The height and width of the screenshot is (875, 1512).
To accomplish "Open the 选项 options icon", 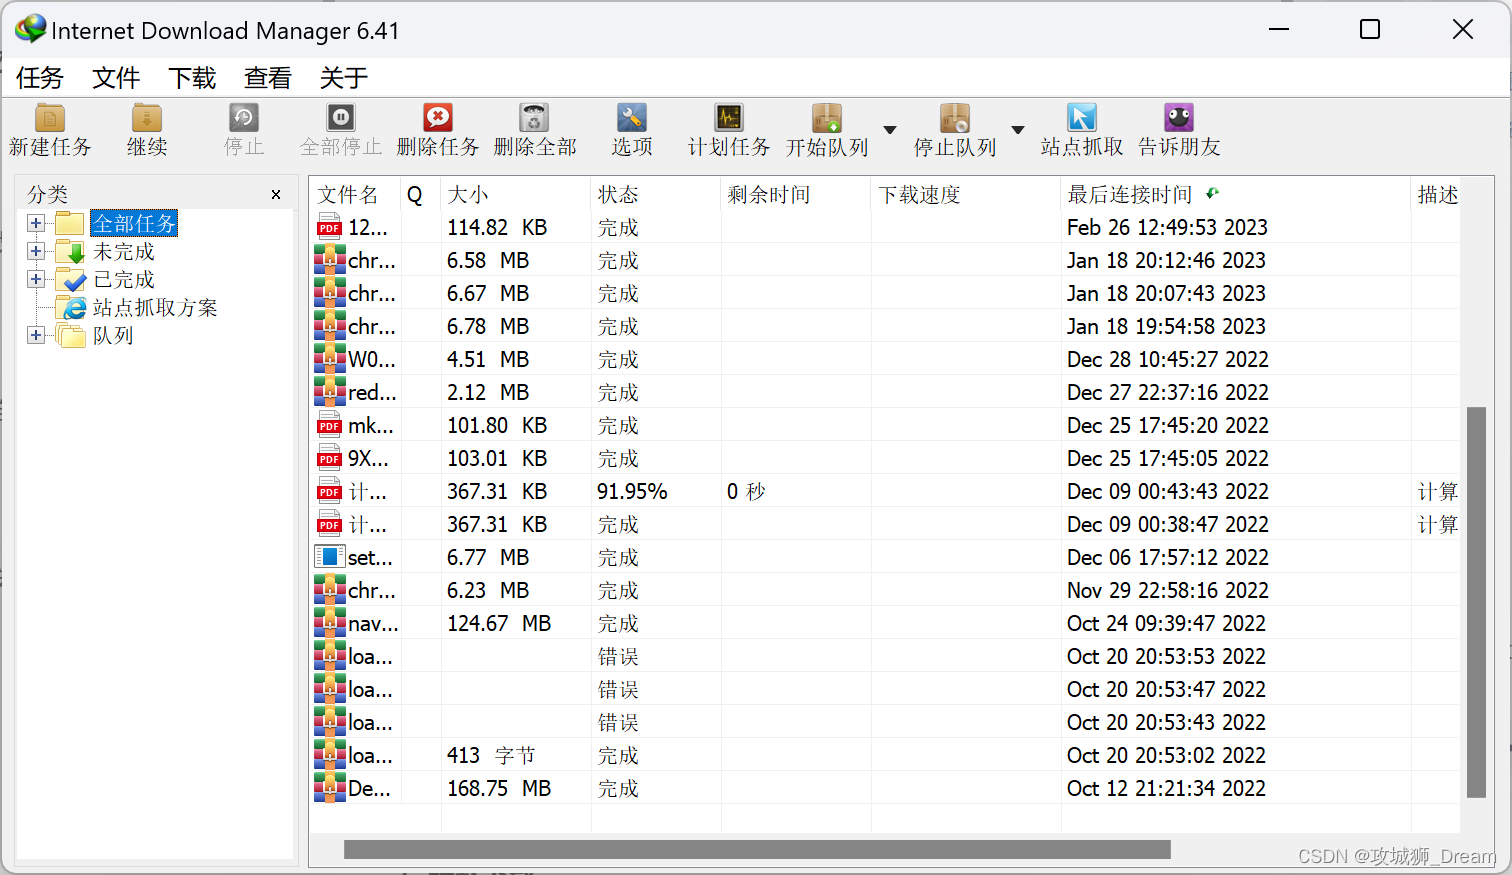I will tap(632, 118).
